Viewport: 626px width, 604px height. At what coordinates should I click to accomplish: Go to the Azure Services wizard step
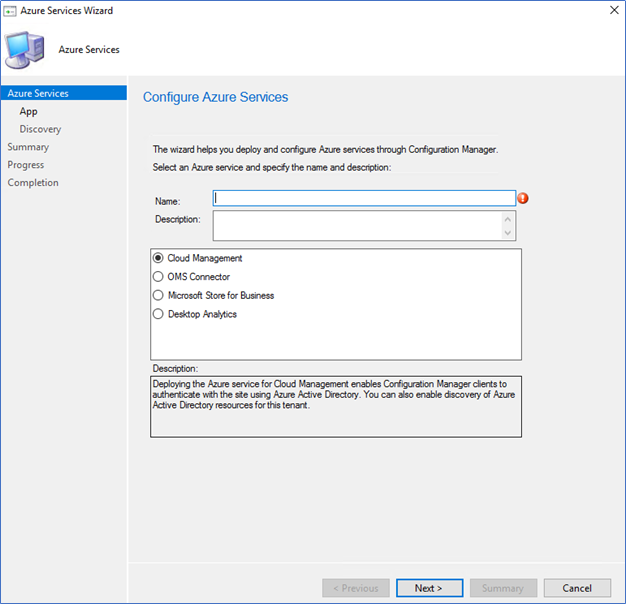(63, 93)
